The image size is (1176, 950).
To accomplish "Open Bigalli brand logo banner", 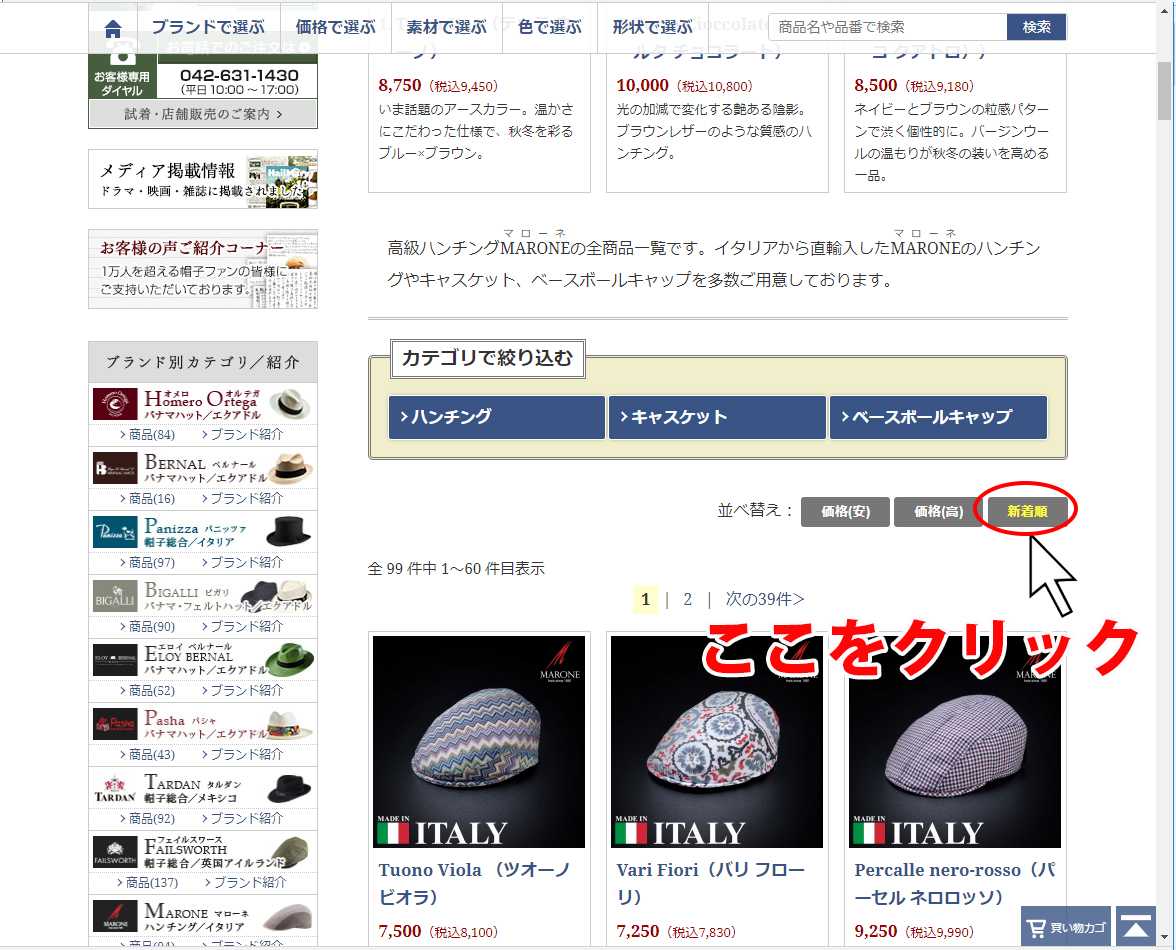I will [x=202, y=595].
